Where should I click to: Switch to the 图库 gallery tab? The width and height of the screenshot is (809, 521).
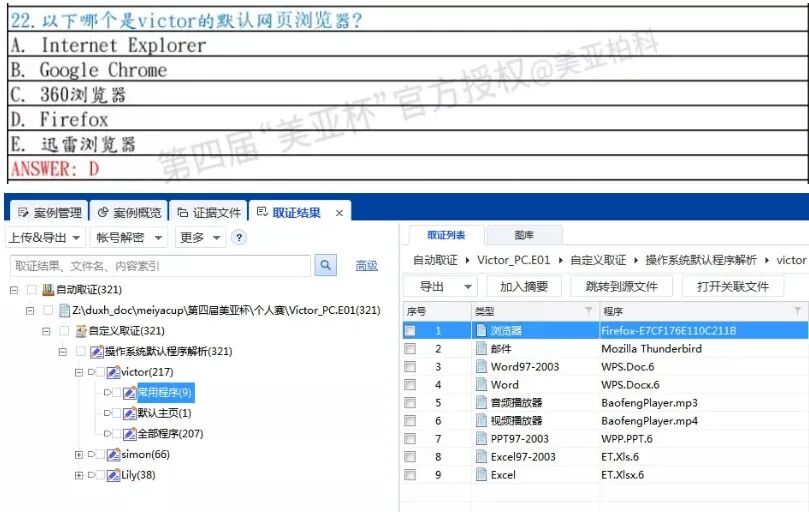point(524,235)
